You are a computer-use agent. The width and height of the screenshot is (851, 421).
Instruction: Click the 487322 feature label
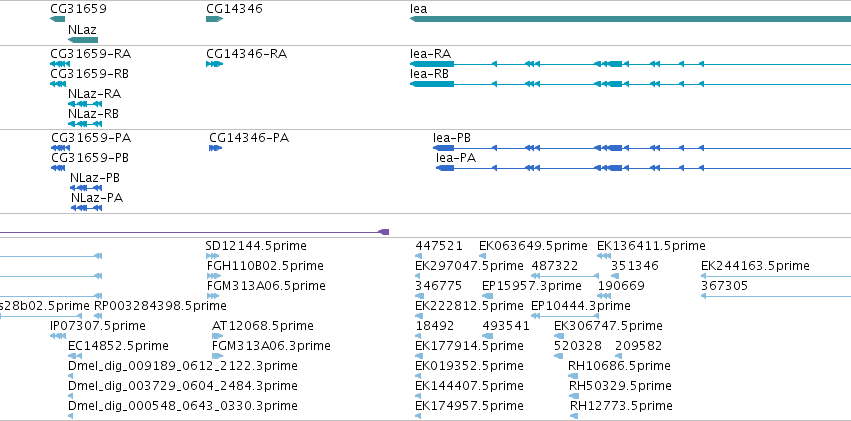(x=555, y=266)
